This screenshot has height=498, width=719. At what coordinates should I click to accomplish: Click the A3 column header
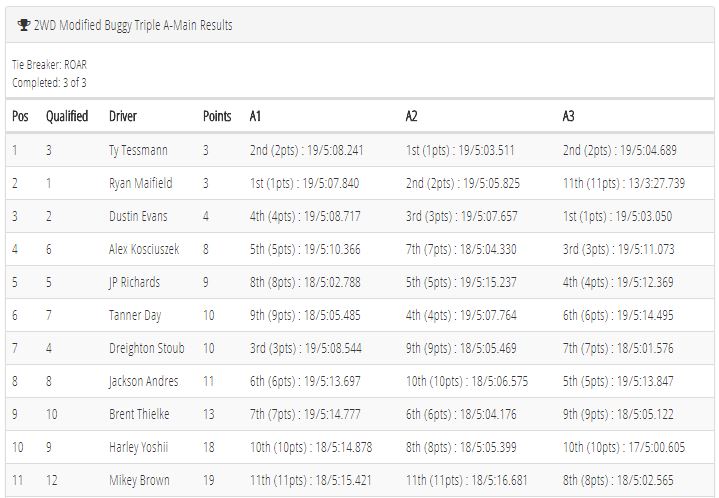(x=569, y=116)
